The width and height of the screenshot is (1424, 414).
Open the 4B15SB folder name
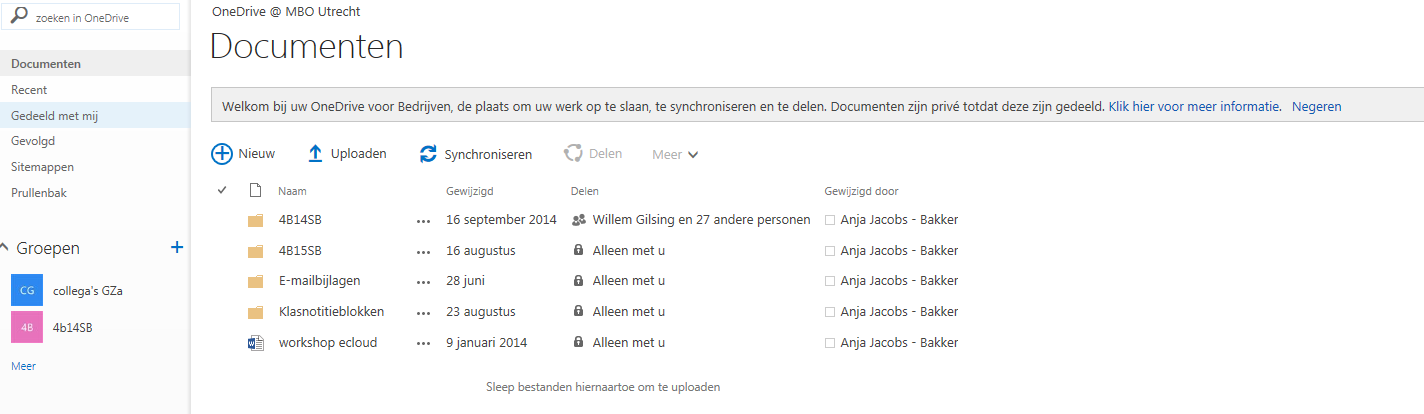300,251
